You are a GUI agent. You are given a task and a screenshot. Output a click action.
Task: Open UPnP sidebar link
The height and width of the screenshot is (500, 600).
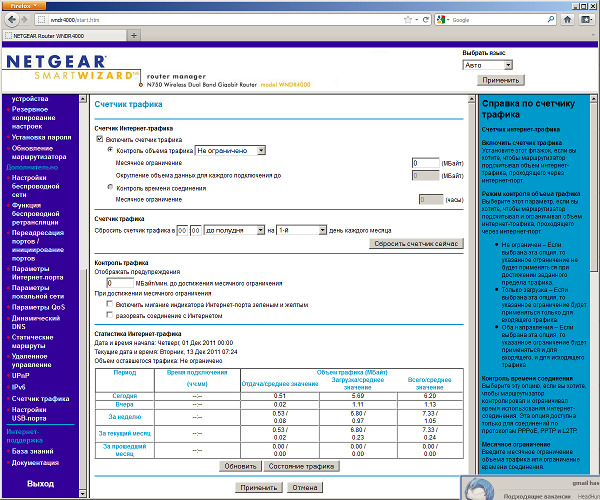click(20, 376)
